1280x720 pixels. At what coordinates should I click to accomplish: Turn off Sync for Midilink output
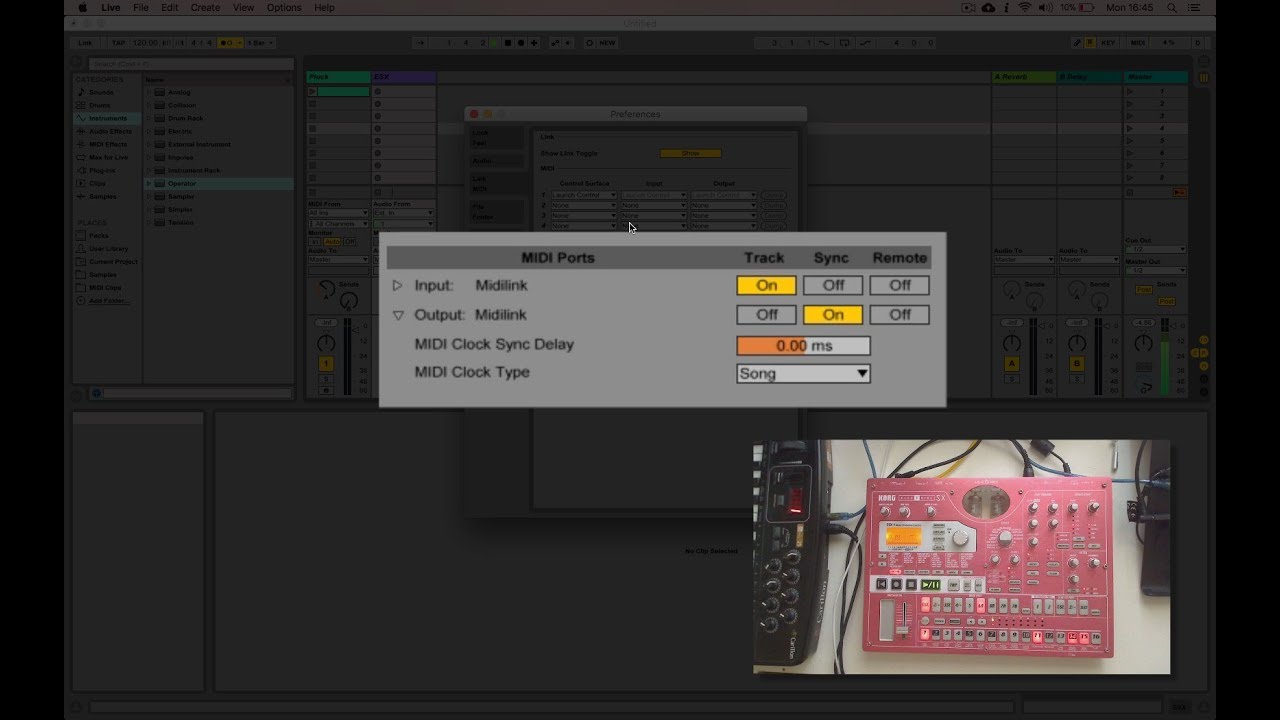click(x=833, y=314)
